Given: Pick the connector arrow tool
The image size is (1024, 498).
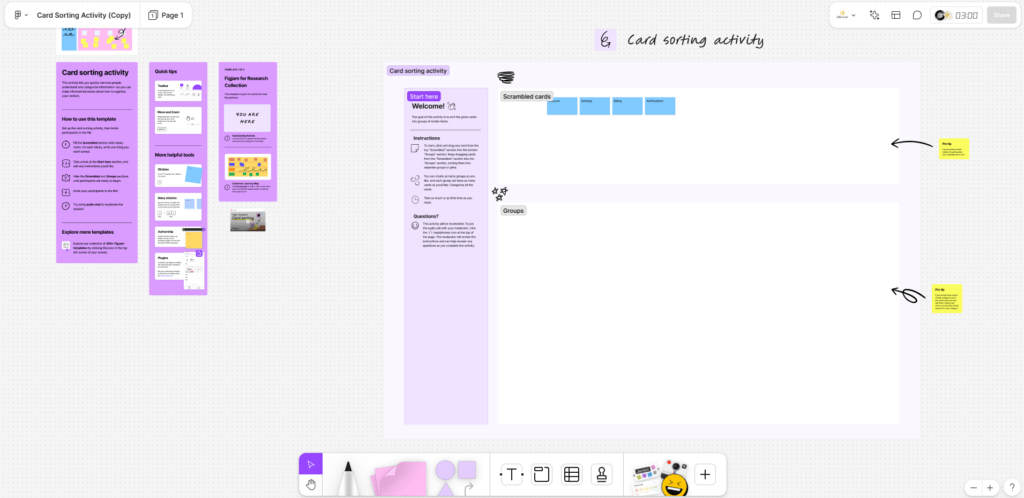Looking at the screenshot, I should (468, 489).
